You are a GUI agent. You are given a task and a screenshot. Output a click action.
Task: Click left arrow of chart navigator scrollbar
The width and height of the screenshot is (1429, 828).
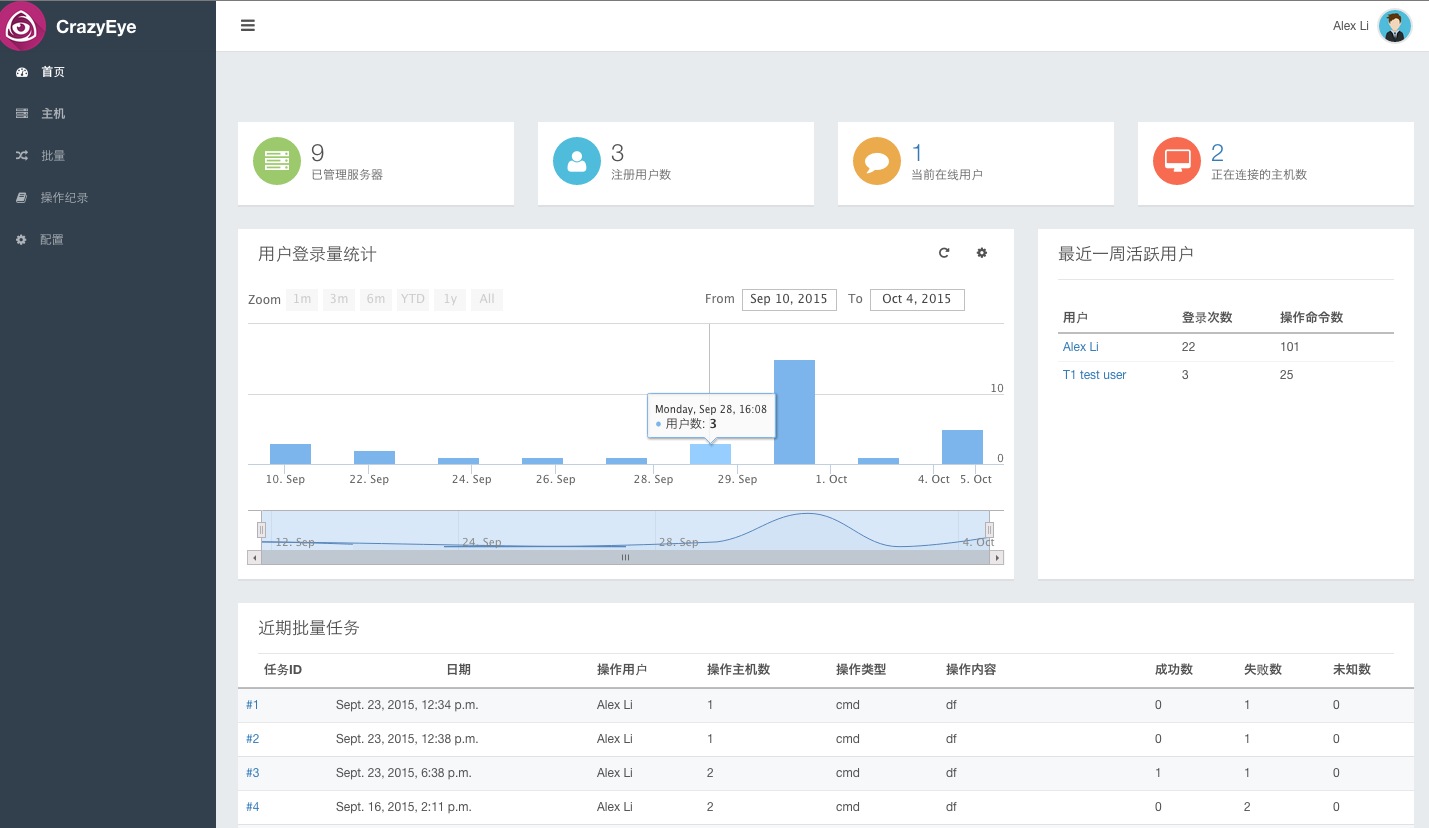click(x=254, y=558)
